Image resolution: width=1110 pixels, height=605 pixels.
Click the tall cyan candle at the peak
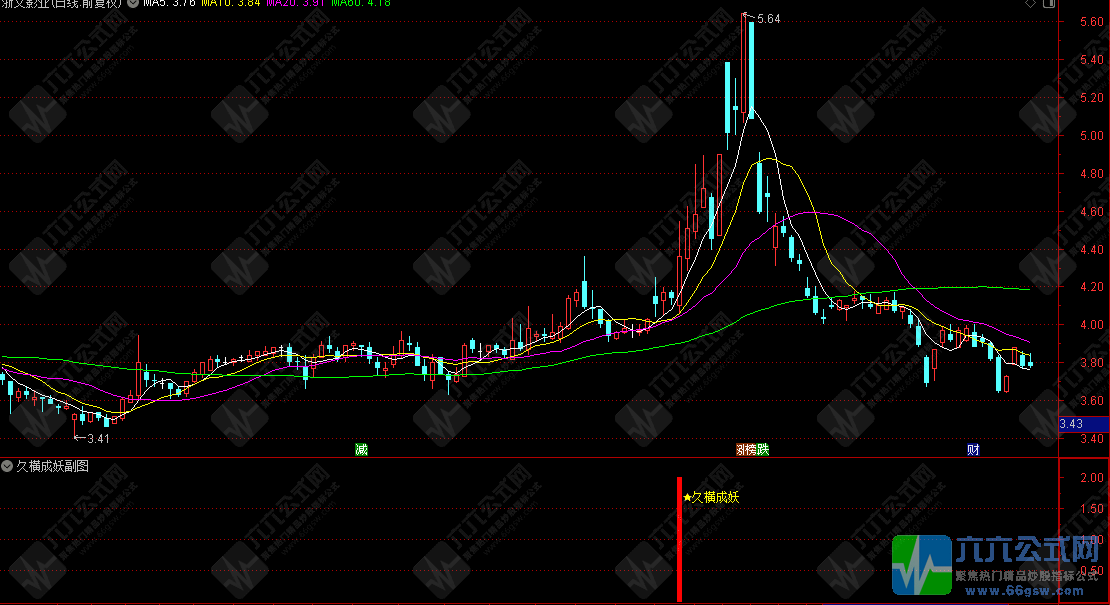coord(749,68)
